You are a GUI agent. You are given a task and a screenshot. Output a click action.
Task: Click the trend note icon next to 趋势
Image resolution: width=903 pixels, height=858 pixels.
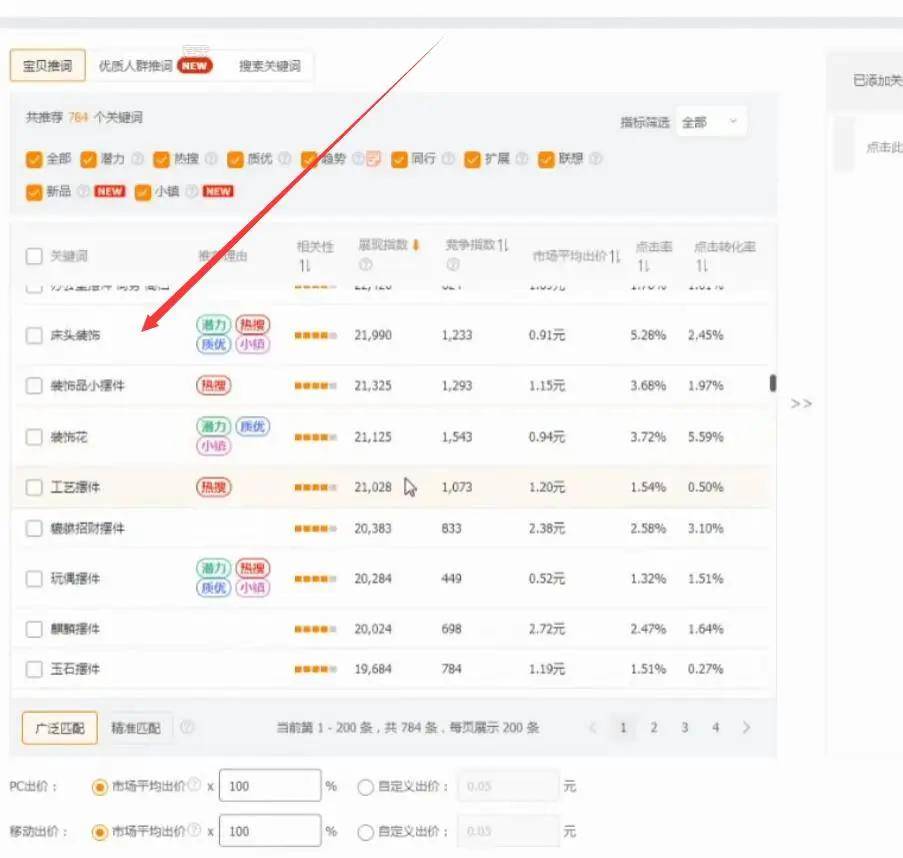tap(374, 159)
